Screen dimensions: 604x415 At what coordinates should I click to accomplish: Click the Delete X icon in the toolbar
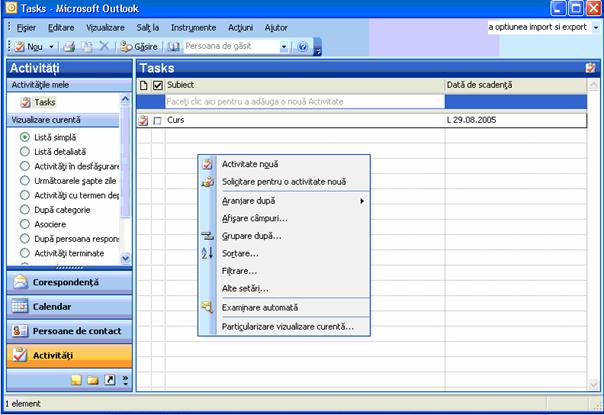click(105, 47)
